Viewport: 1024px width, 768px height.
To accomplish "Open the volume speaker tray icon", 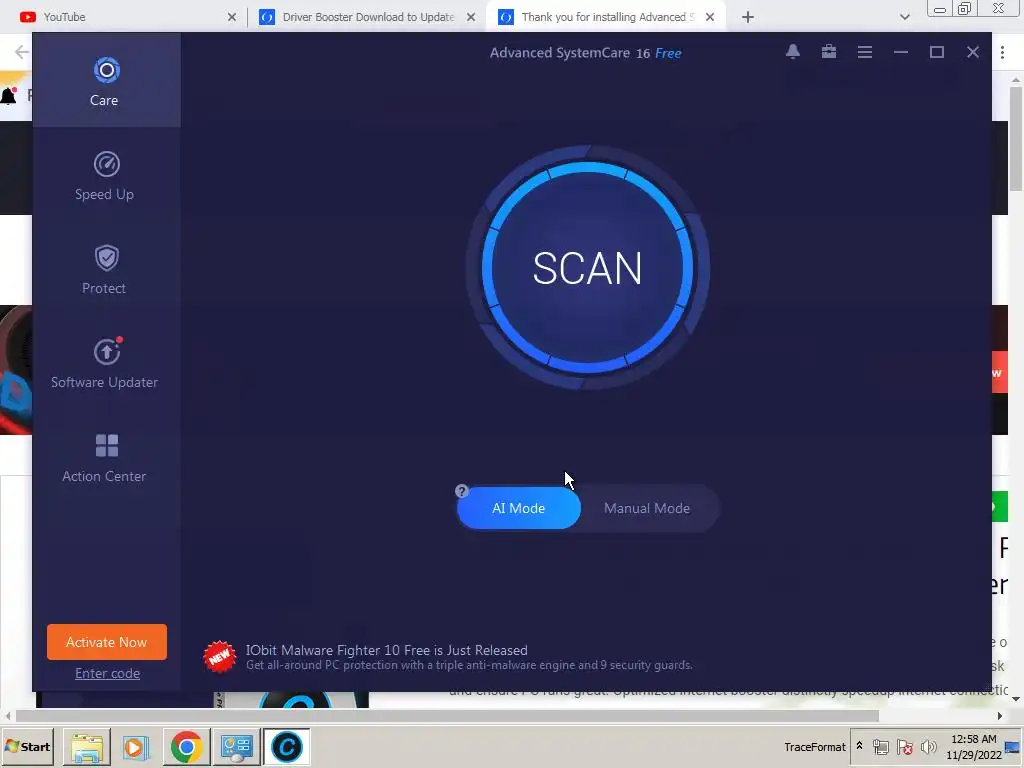I will pos(928,746).
